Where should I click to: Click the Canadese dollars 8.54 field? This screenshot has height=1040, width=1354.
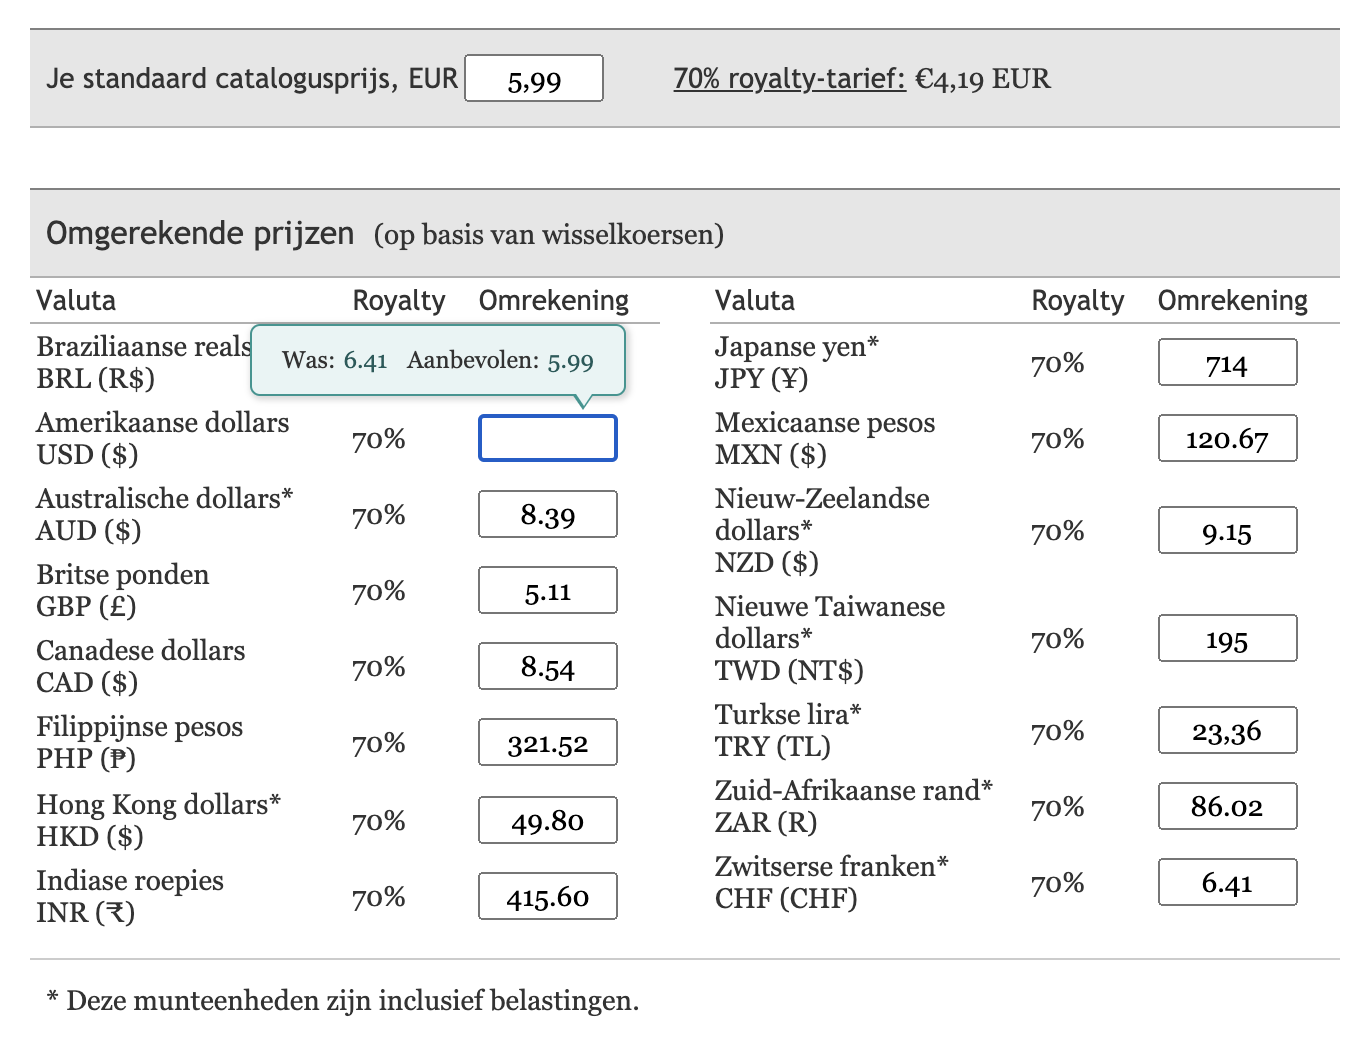[x=547, y=666]
